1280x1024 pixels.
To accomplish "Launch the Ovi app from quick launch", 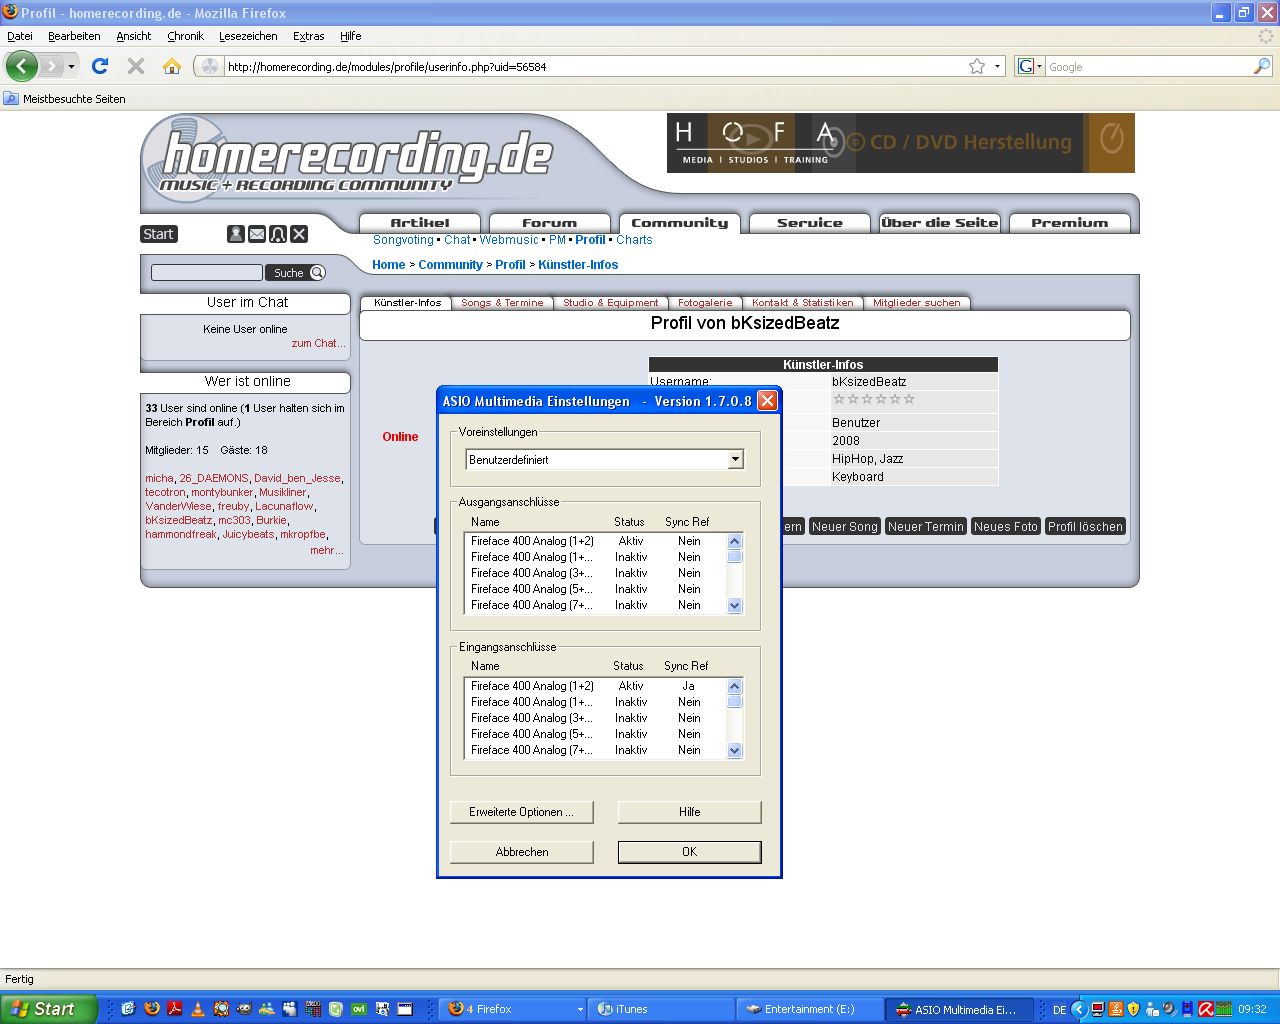I will click(x=358, y=1009).
